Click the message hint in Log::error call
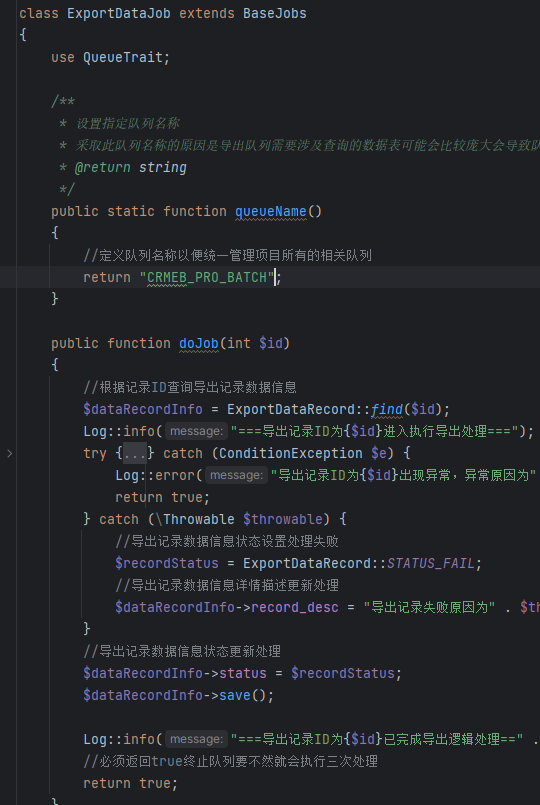The image size is (540, 805). (x=236, y=475)
